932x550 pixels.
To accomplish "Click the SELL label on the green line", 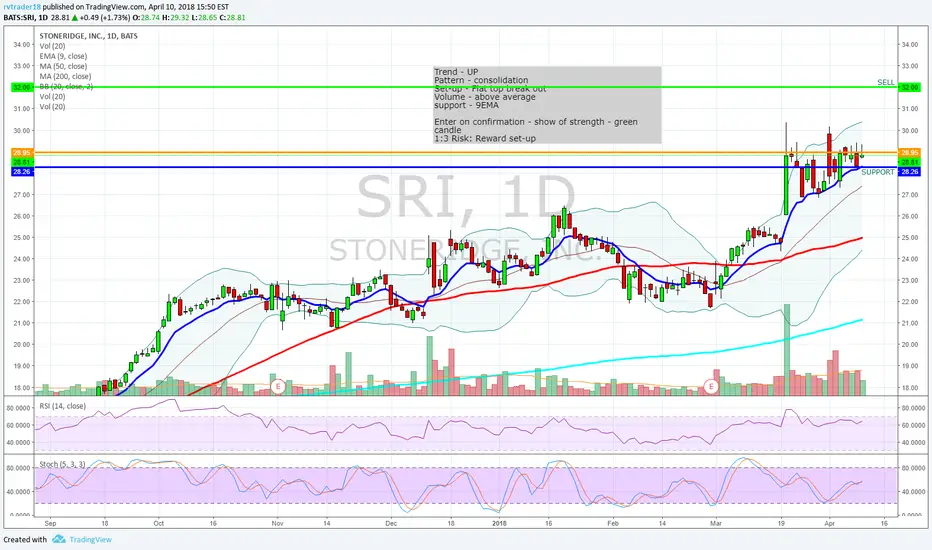I will [x=886, y=82].
